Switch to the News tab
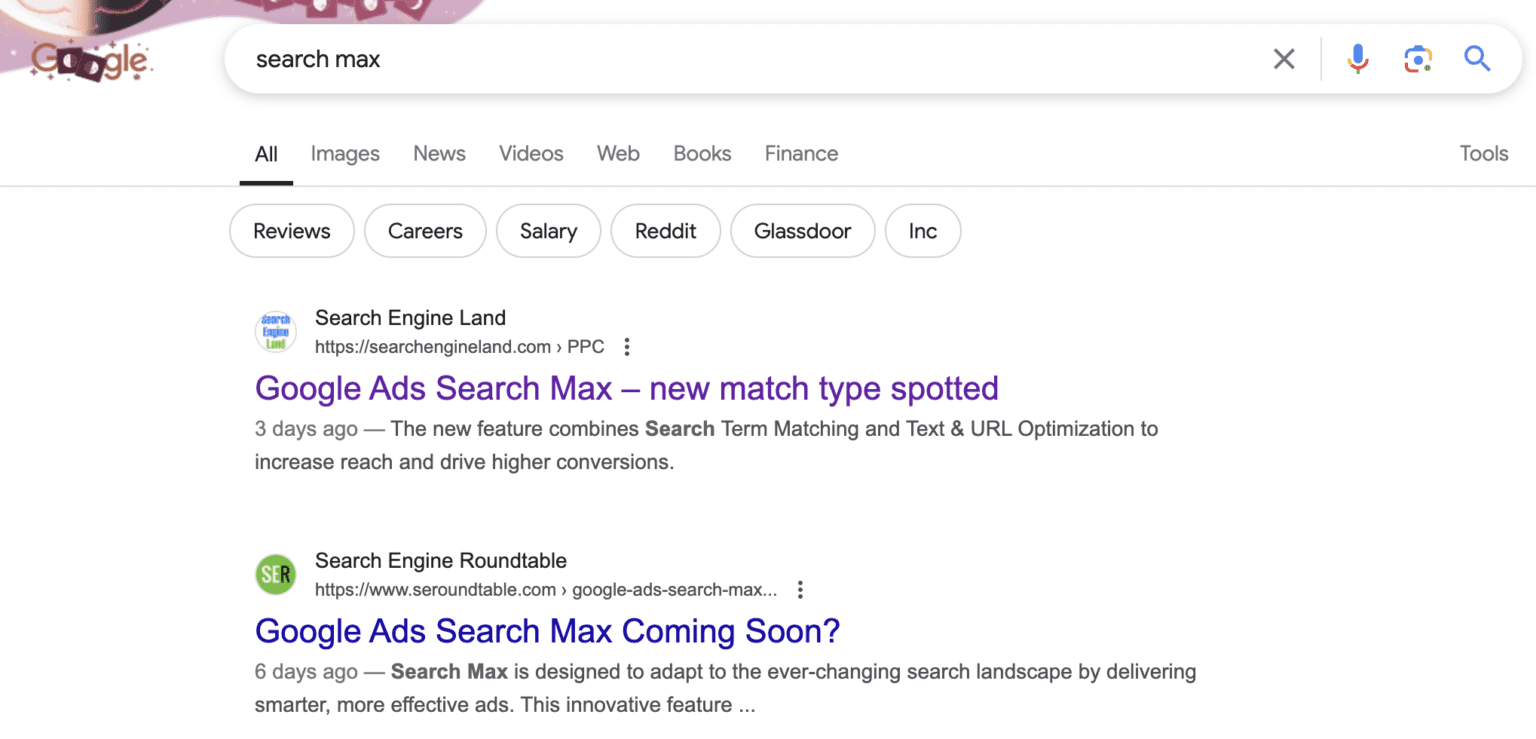Image resolution: width=1536 pixels, height=739 pixels. [439, 153]
